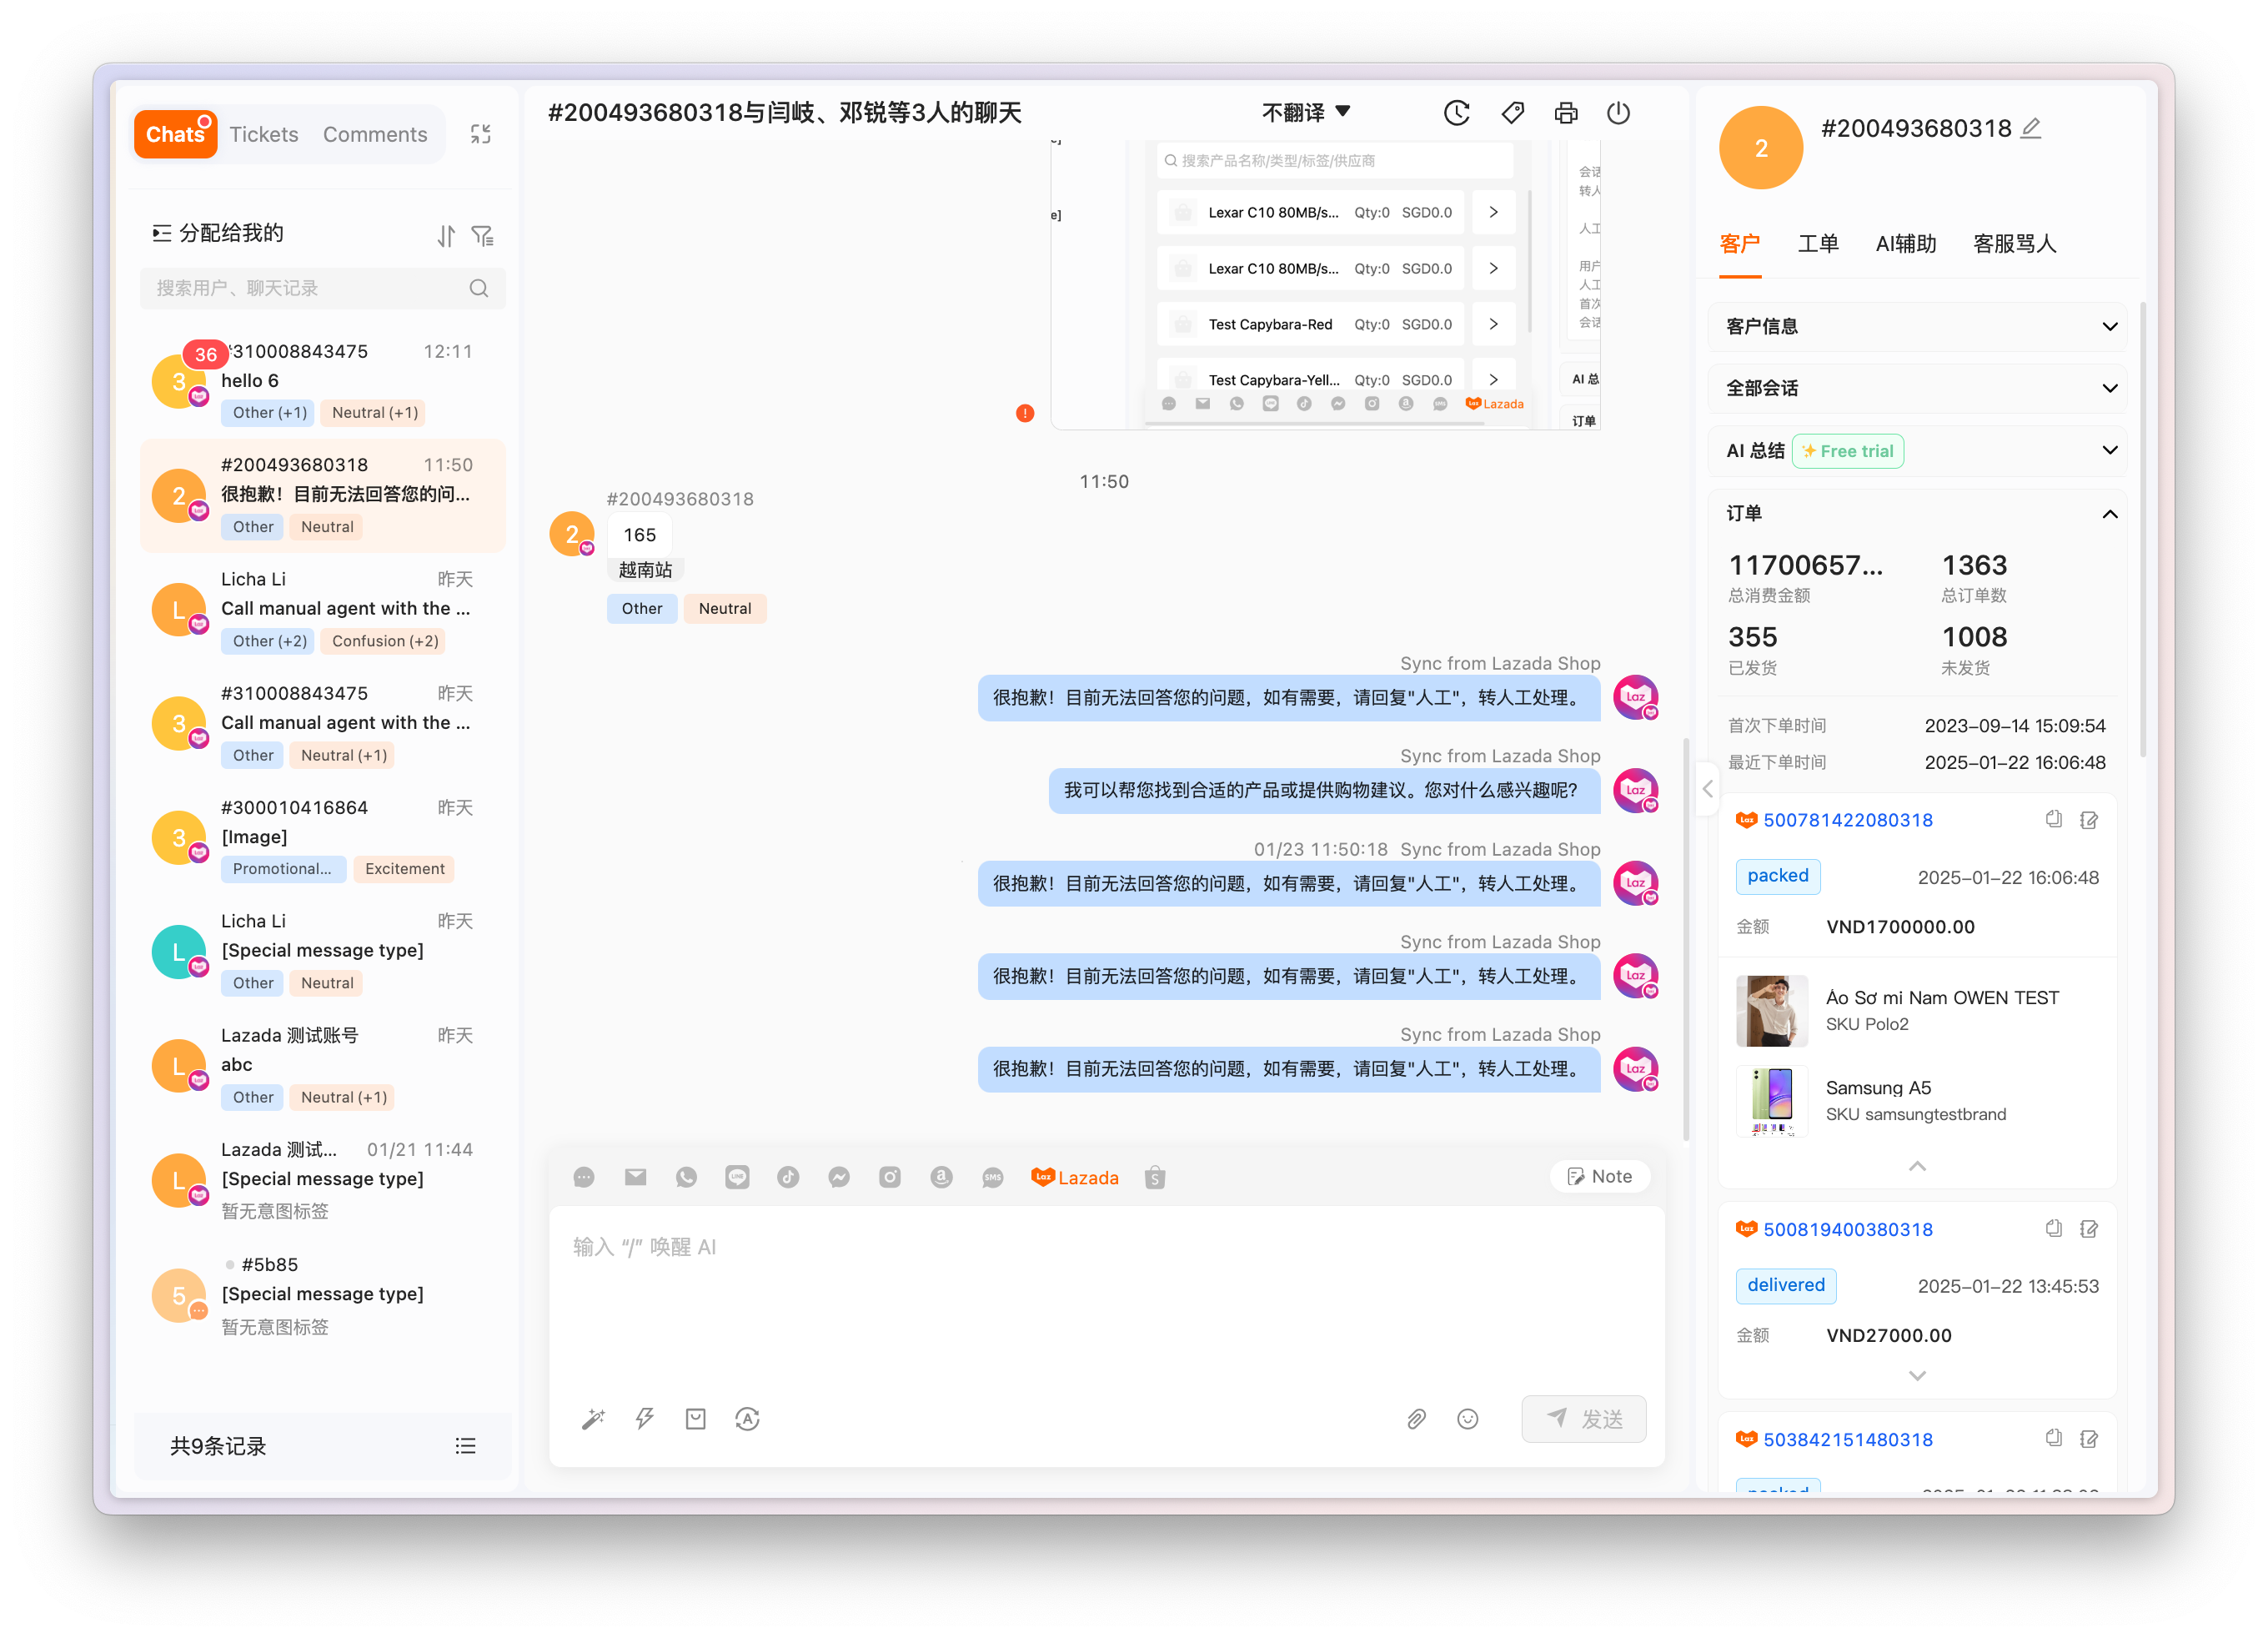Select the Messenger channel icon
Image resolution: width=2268 pixels, height=1638 pixels.
coord(839,1177)
